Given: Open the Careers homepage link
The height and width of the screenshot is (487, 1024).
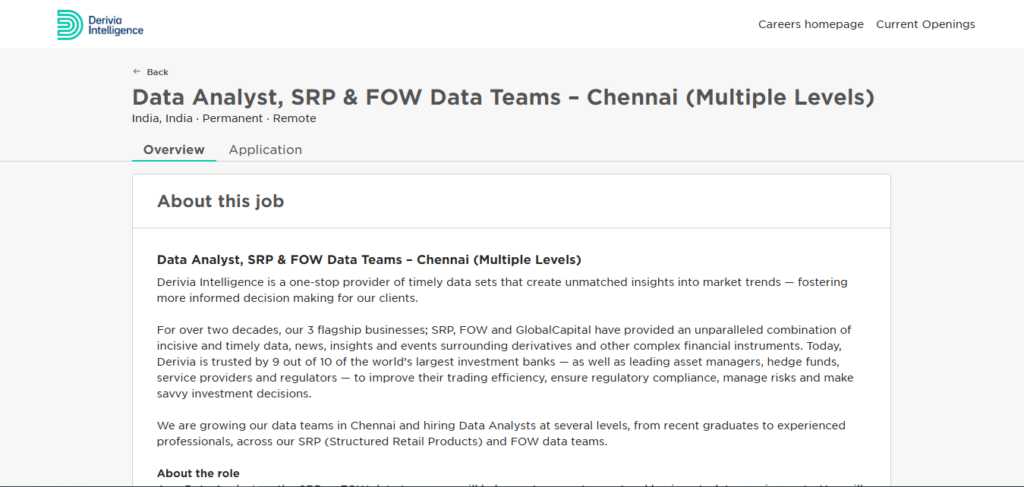Looking at the screenshot, I should pyautogui.click(x=810, y=24).
